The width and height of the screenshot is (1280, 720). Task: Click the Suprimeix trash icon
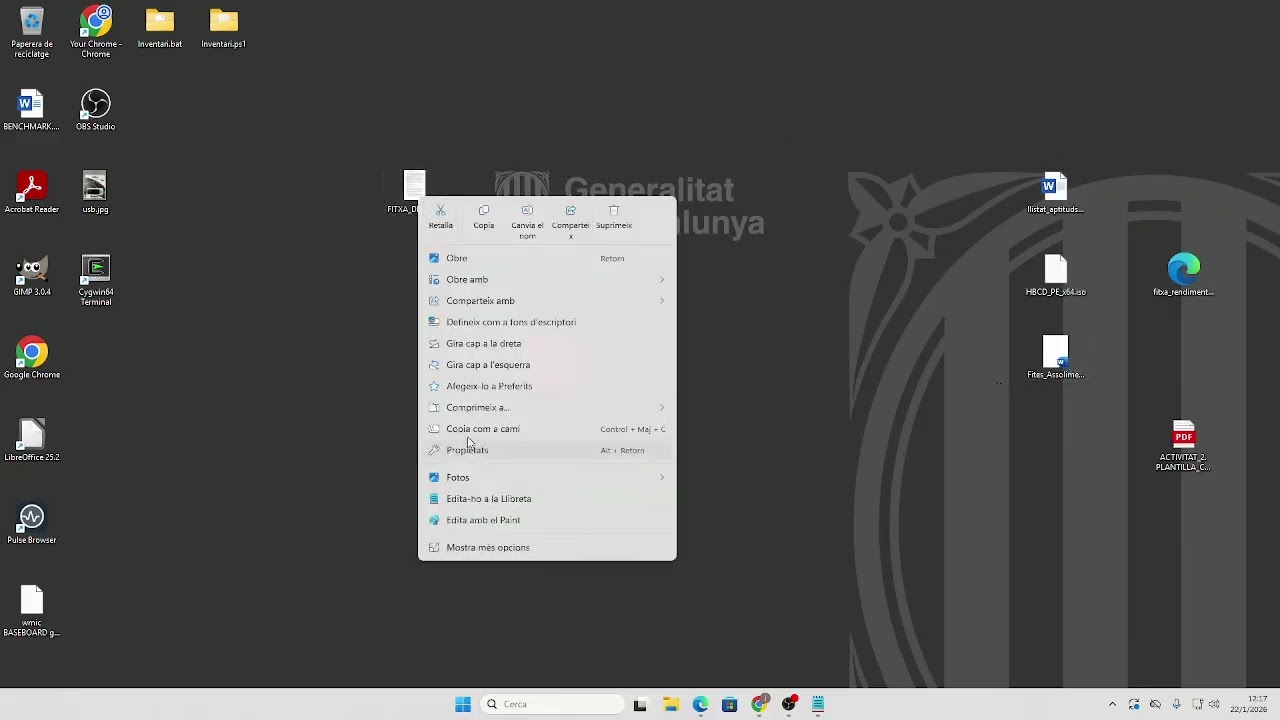[x=614, y=211]
